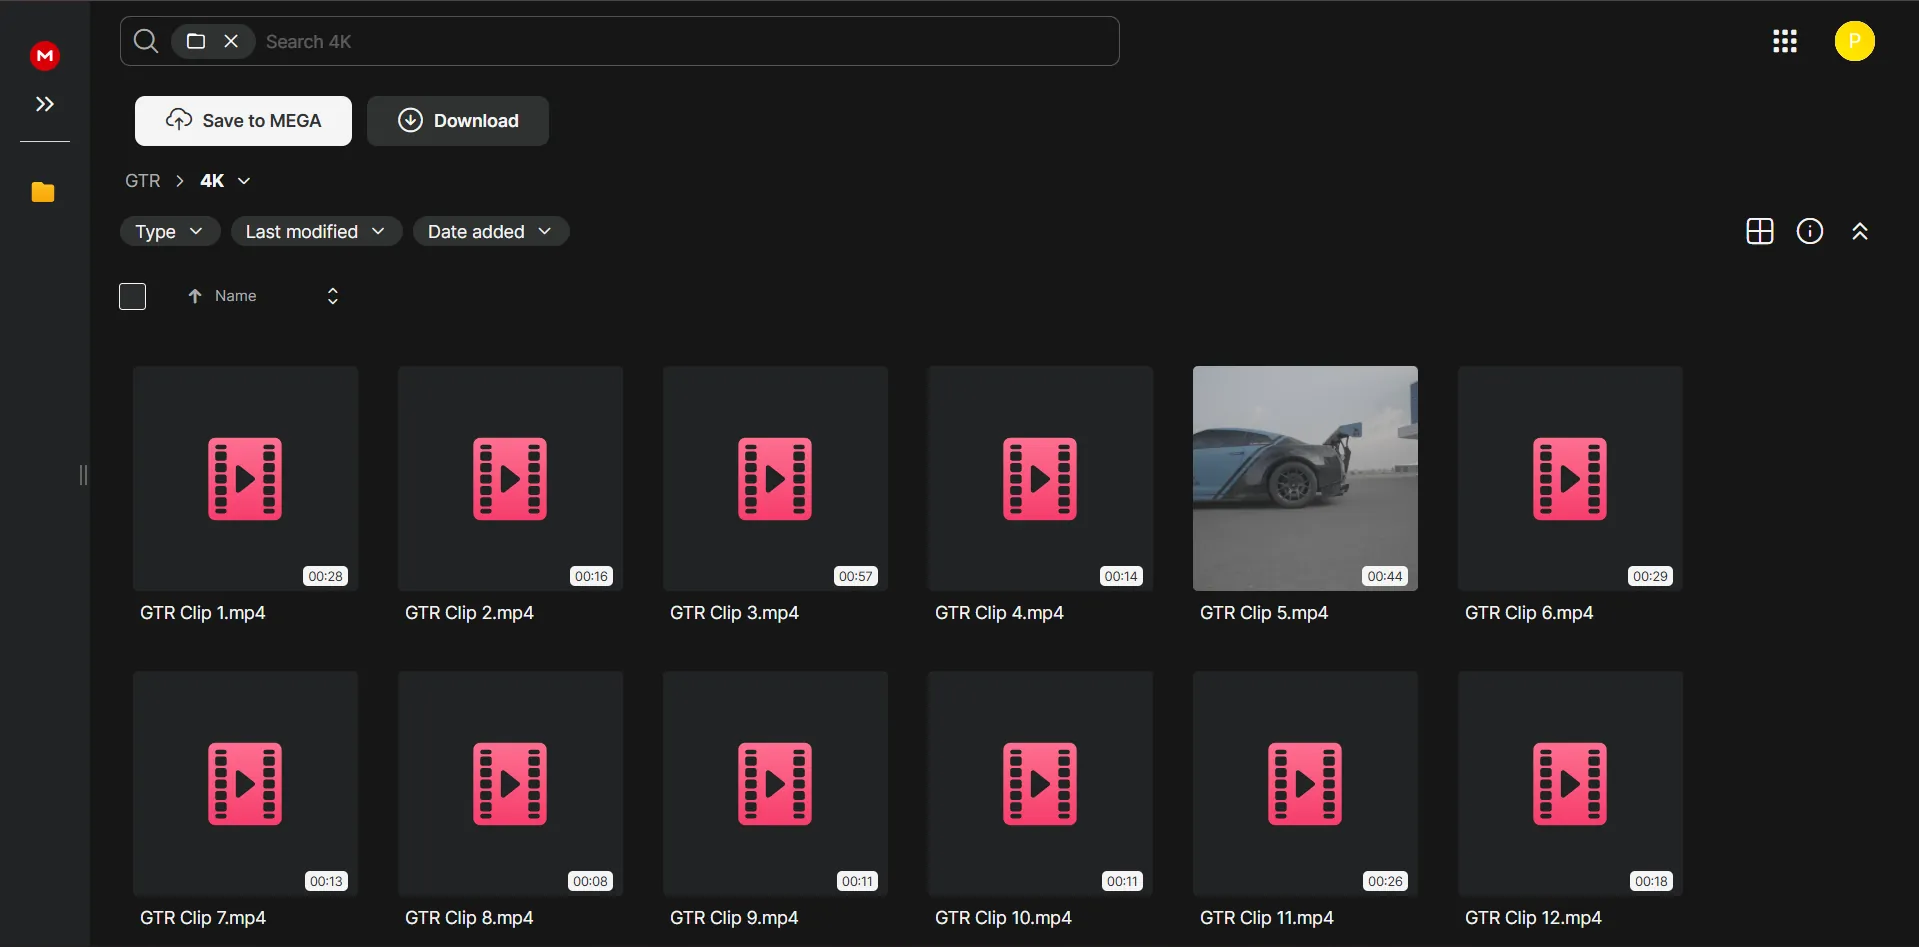Expand the Date added filter dropdown
1919x947 pixels.
[x=490, y=231]
